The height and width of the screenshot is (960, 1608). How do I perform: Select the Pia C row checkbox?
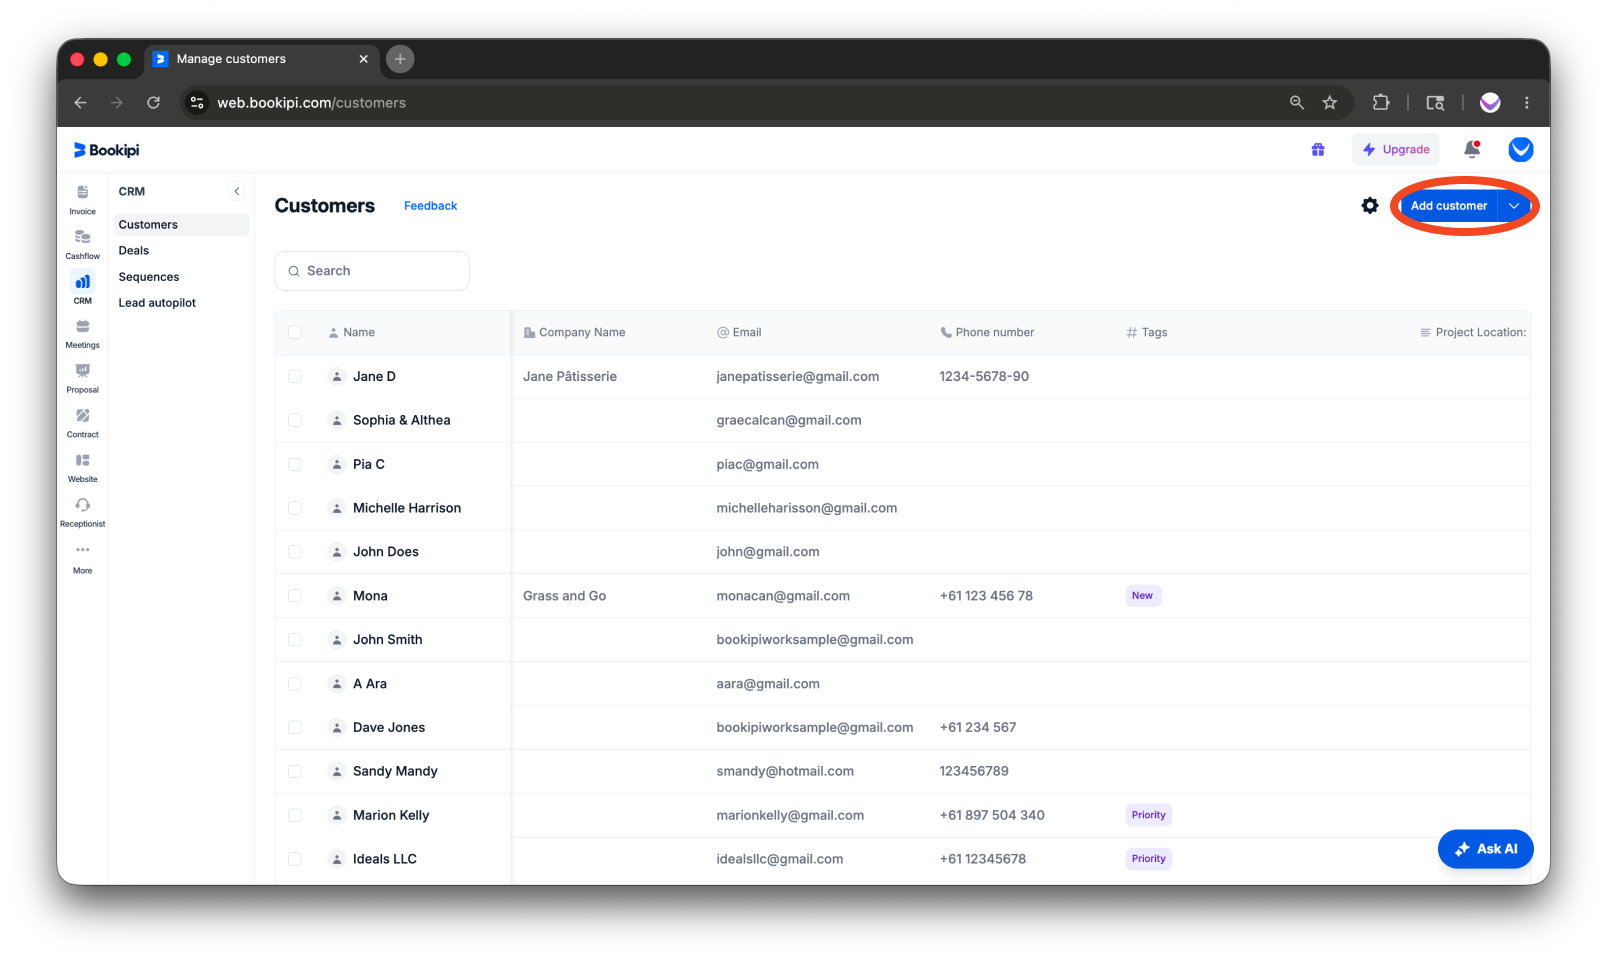pos(294,464)
